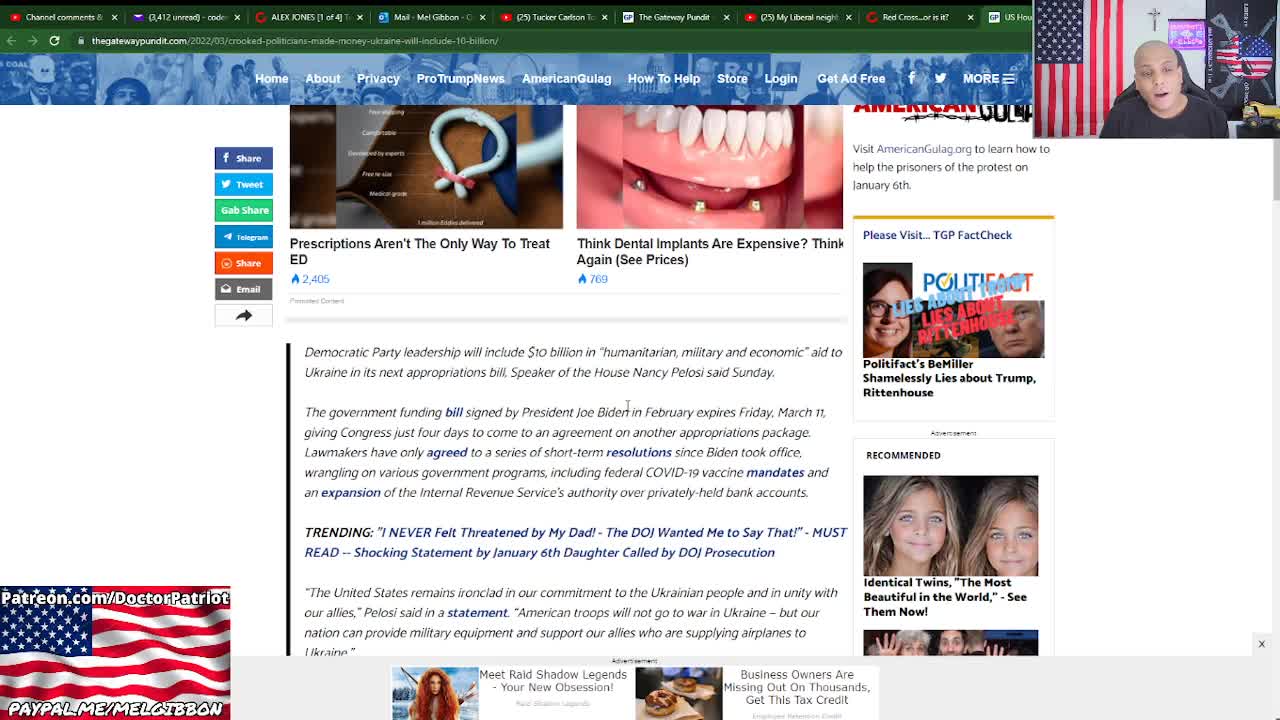Open the About page in the site nav
The width and height of the screenshot is (1280, 720).
[x=322, y=79]
